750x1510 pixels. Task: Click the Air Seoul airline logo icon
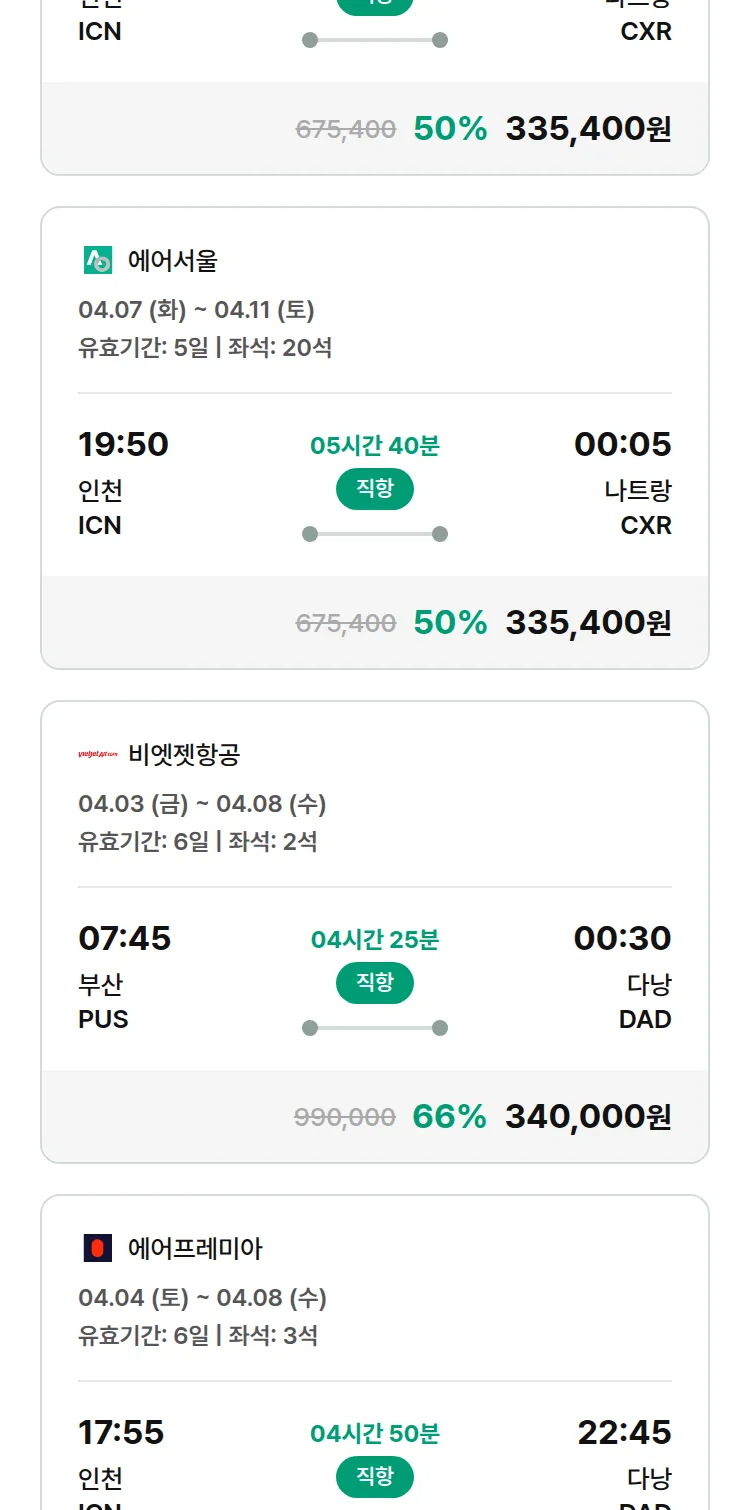(98, 261)
